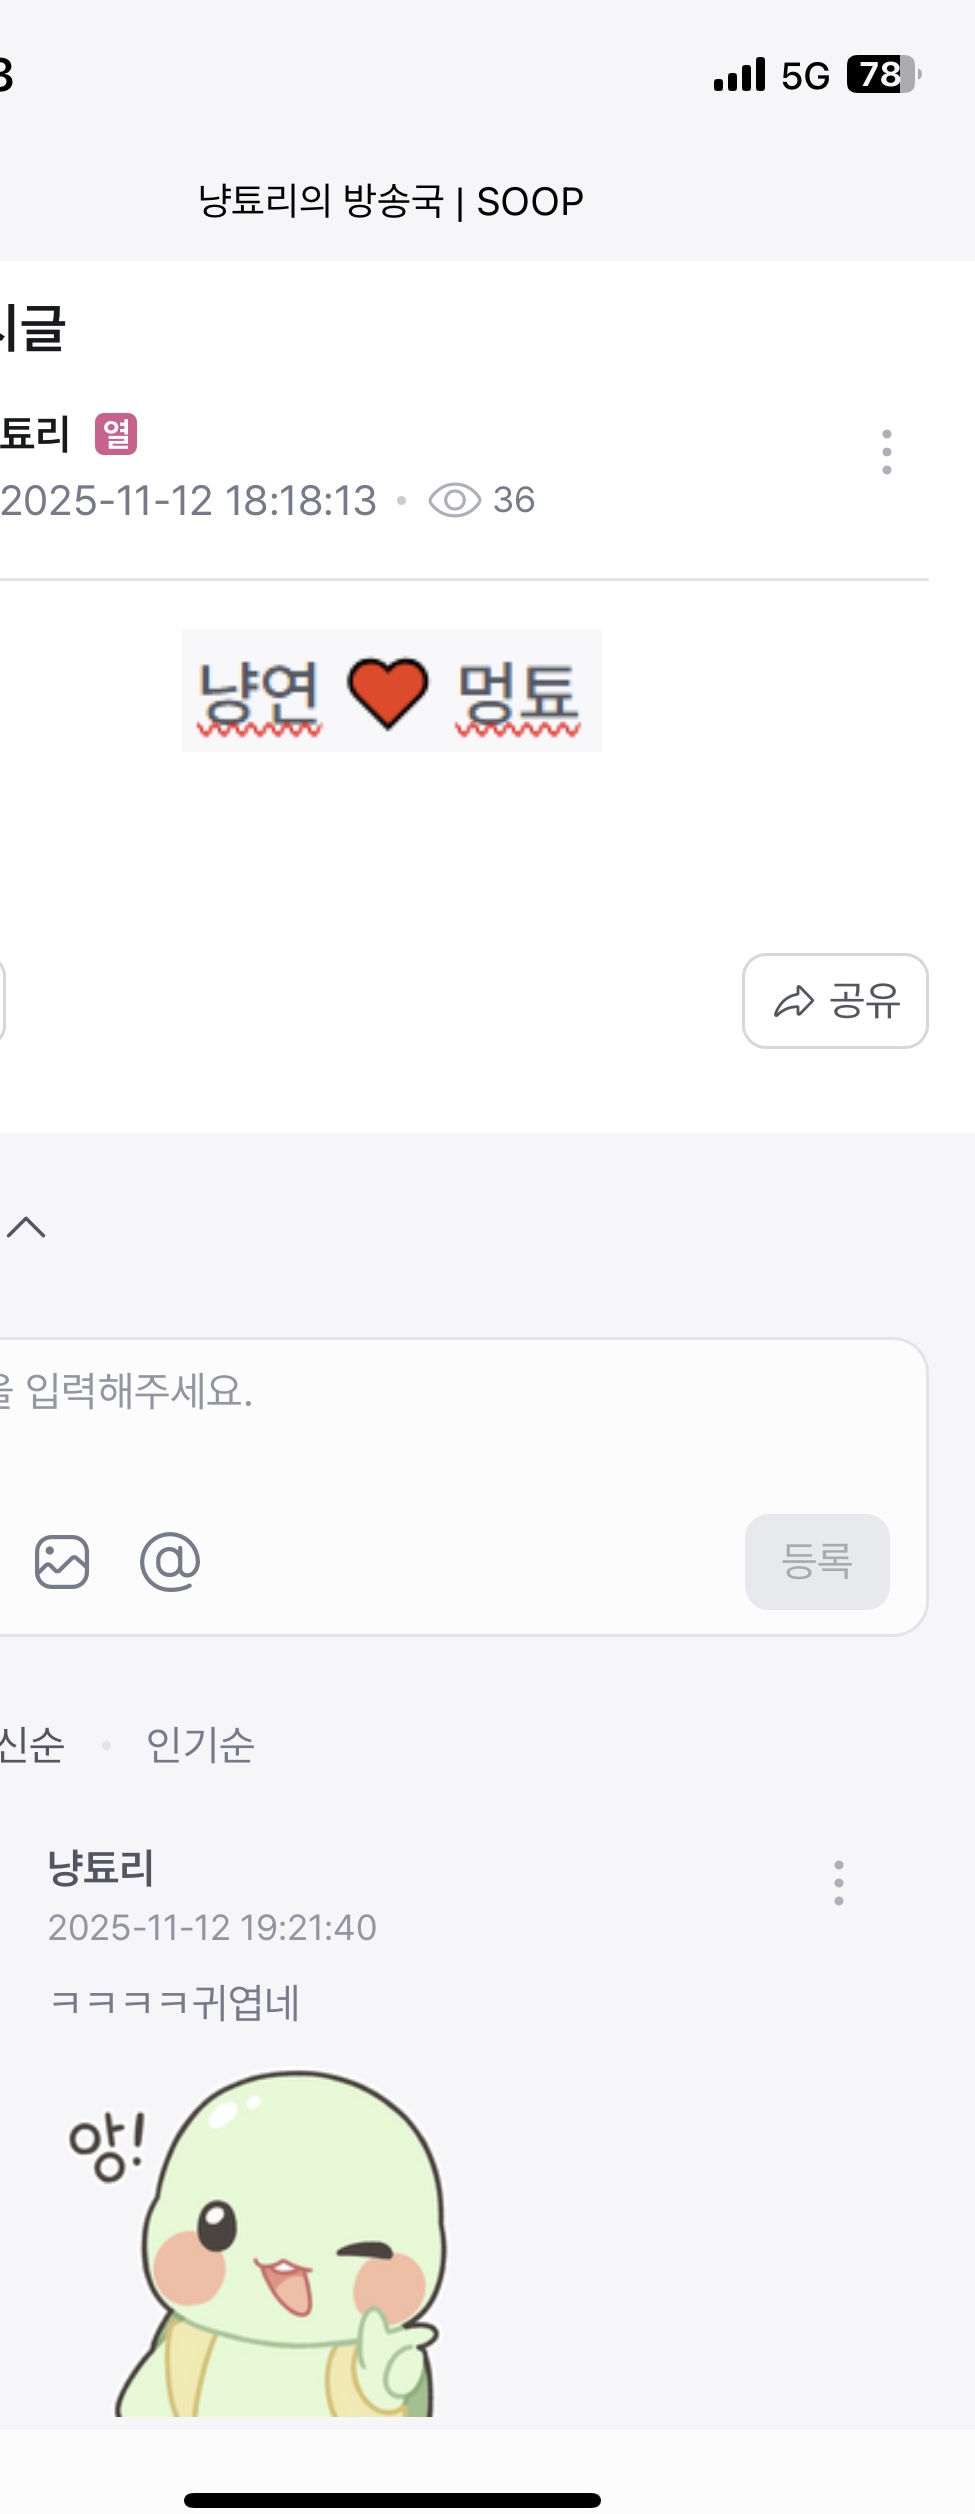Tap the 공유 share label
Viewport: 975px width, 2514px height.
(x=865, y=1001)
